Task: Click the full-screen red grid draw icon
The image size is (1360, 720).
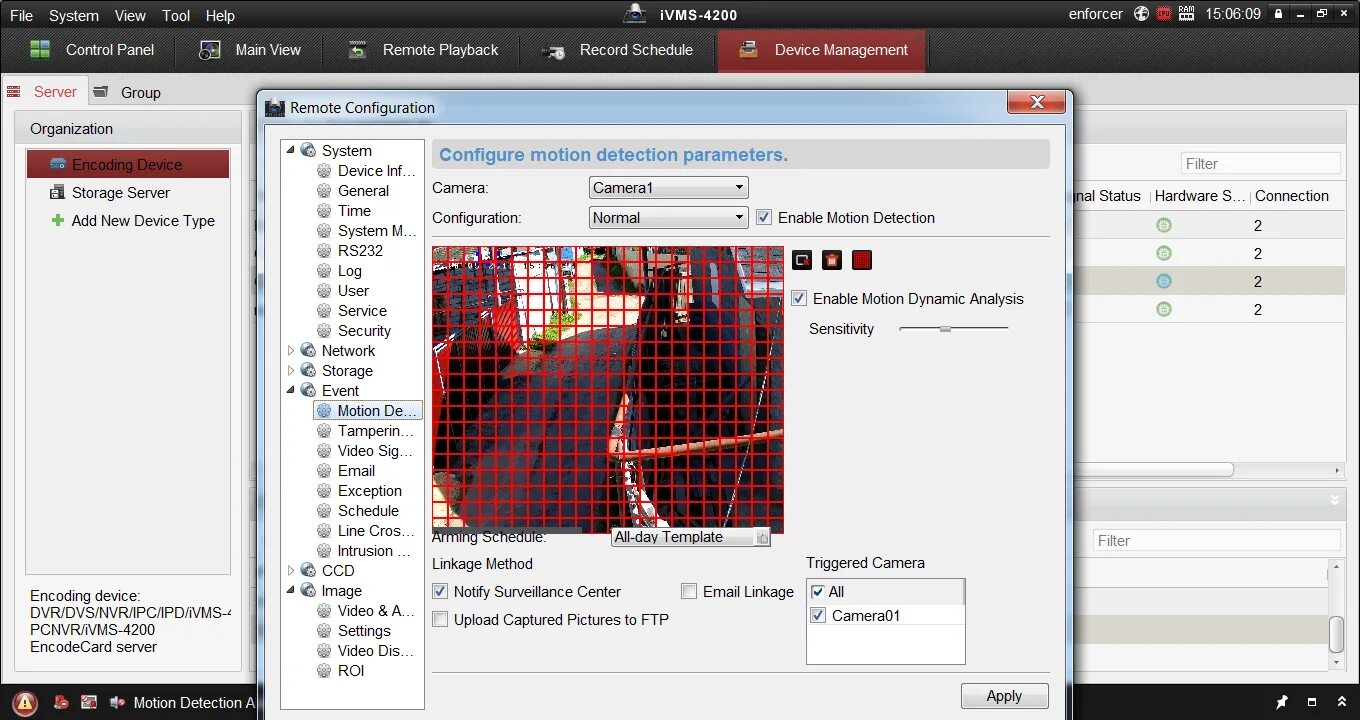Action: coord(863,260)
